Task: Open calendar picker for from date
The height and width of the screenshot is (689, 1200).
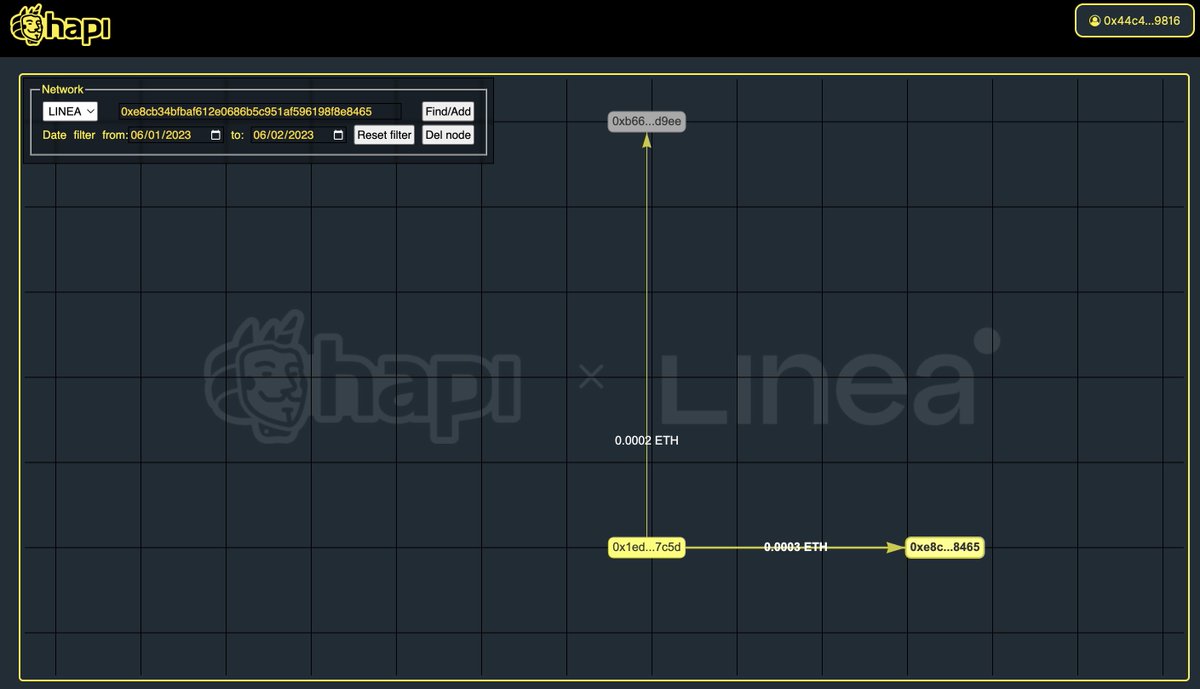Action: [x=215, y=135]
